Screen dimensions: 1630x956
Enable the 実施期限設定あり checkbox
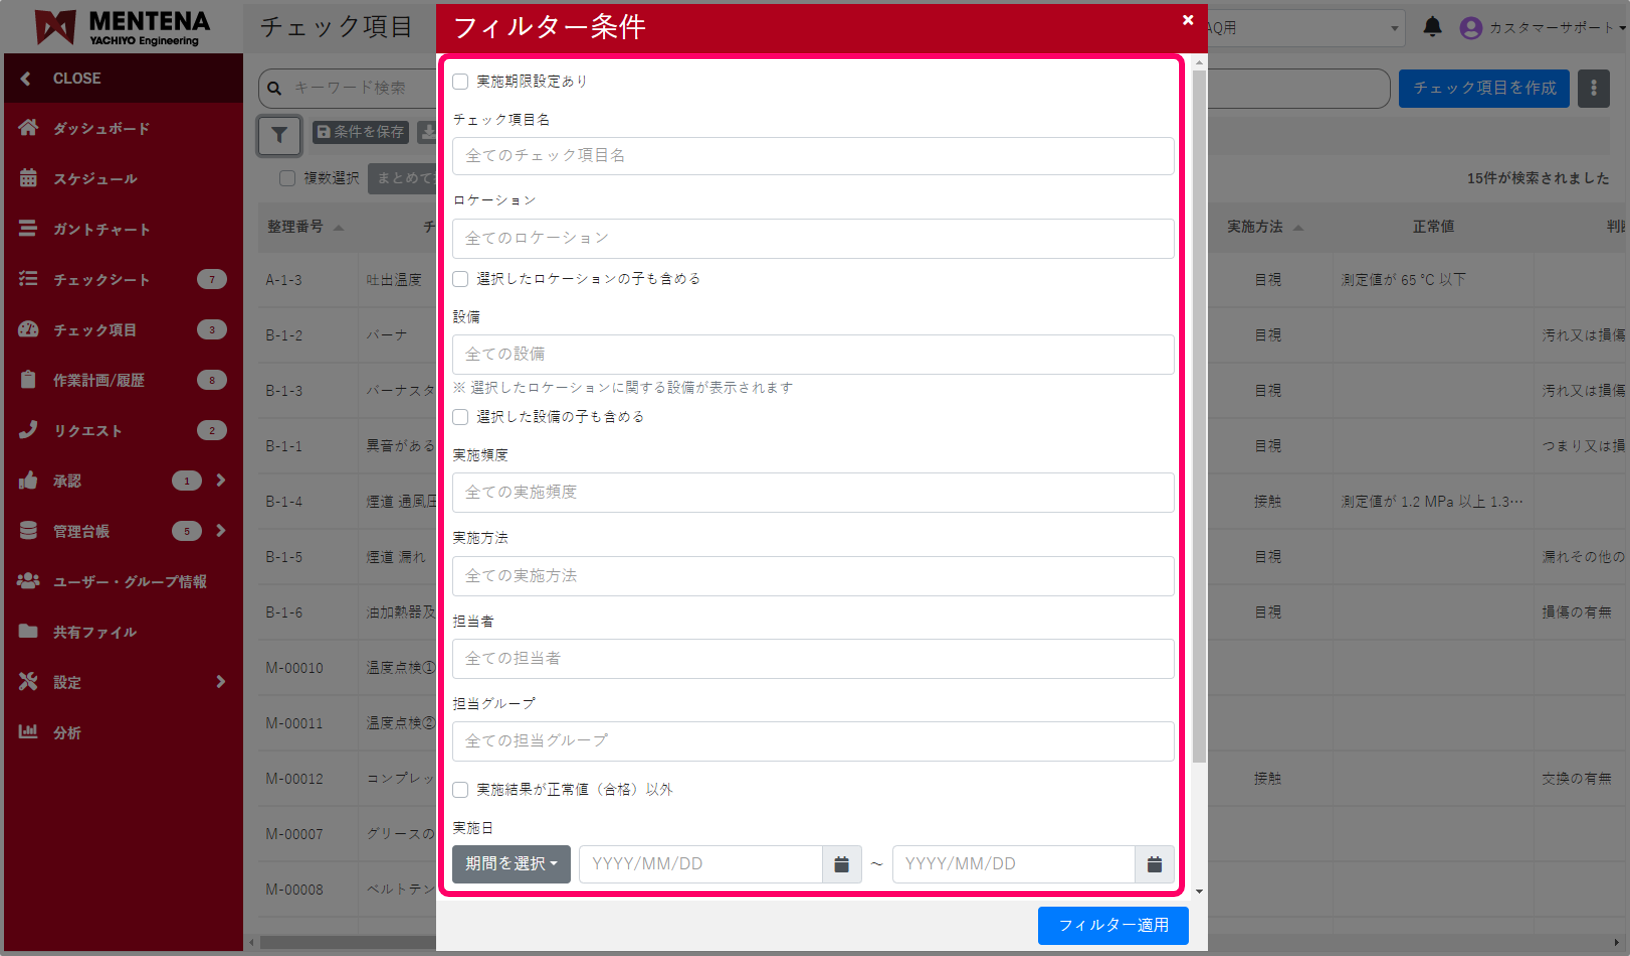point(460,81)
